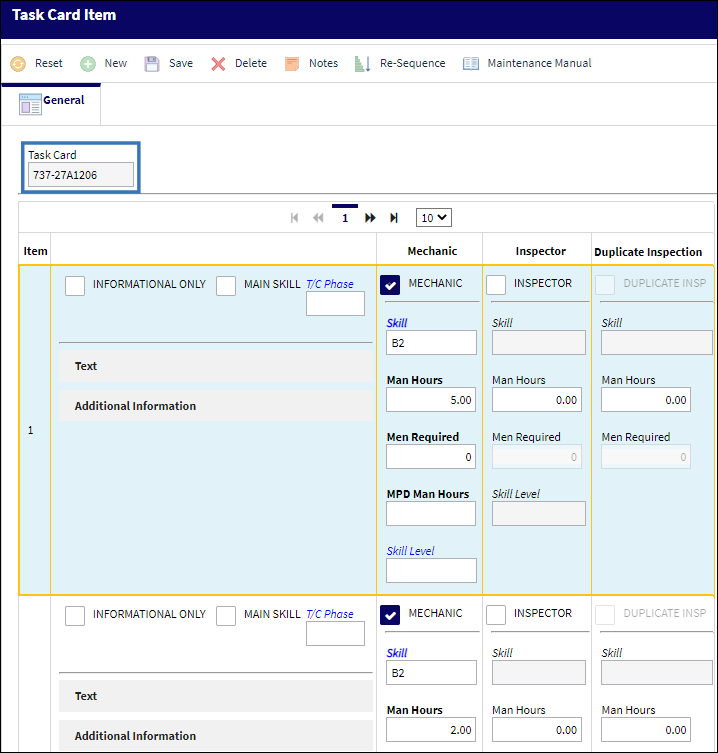Image resolution: width=718 pixels, height=753 pixels.
Task: Click Inspector Man Hours in second item
Action: [x=537, y=729]
